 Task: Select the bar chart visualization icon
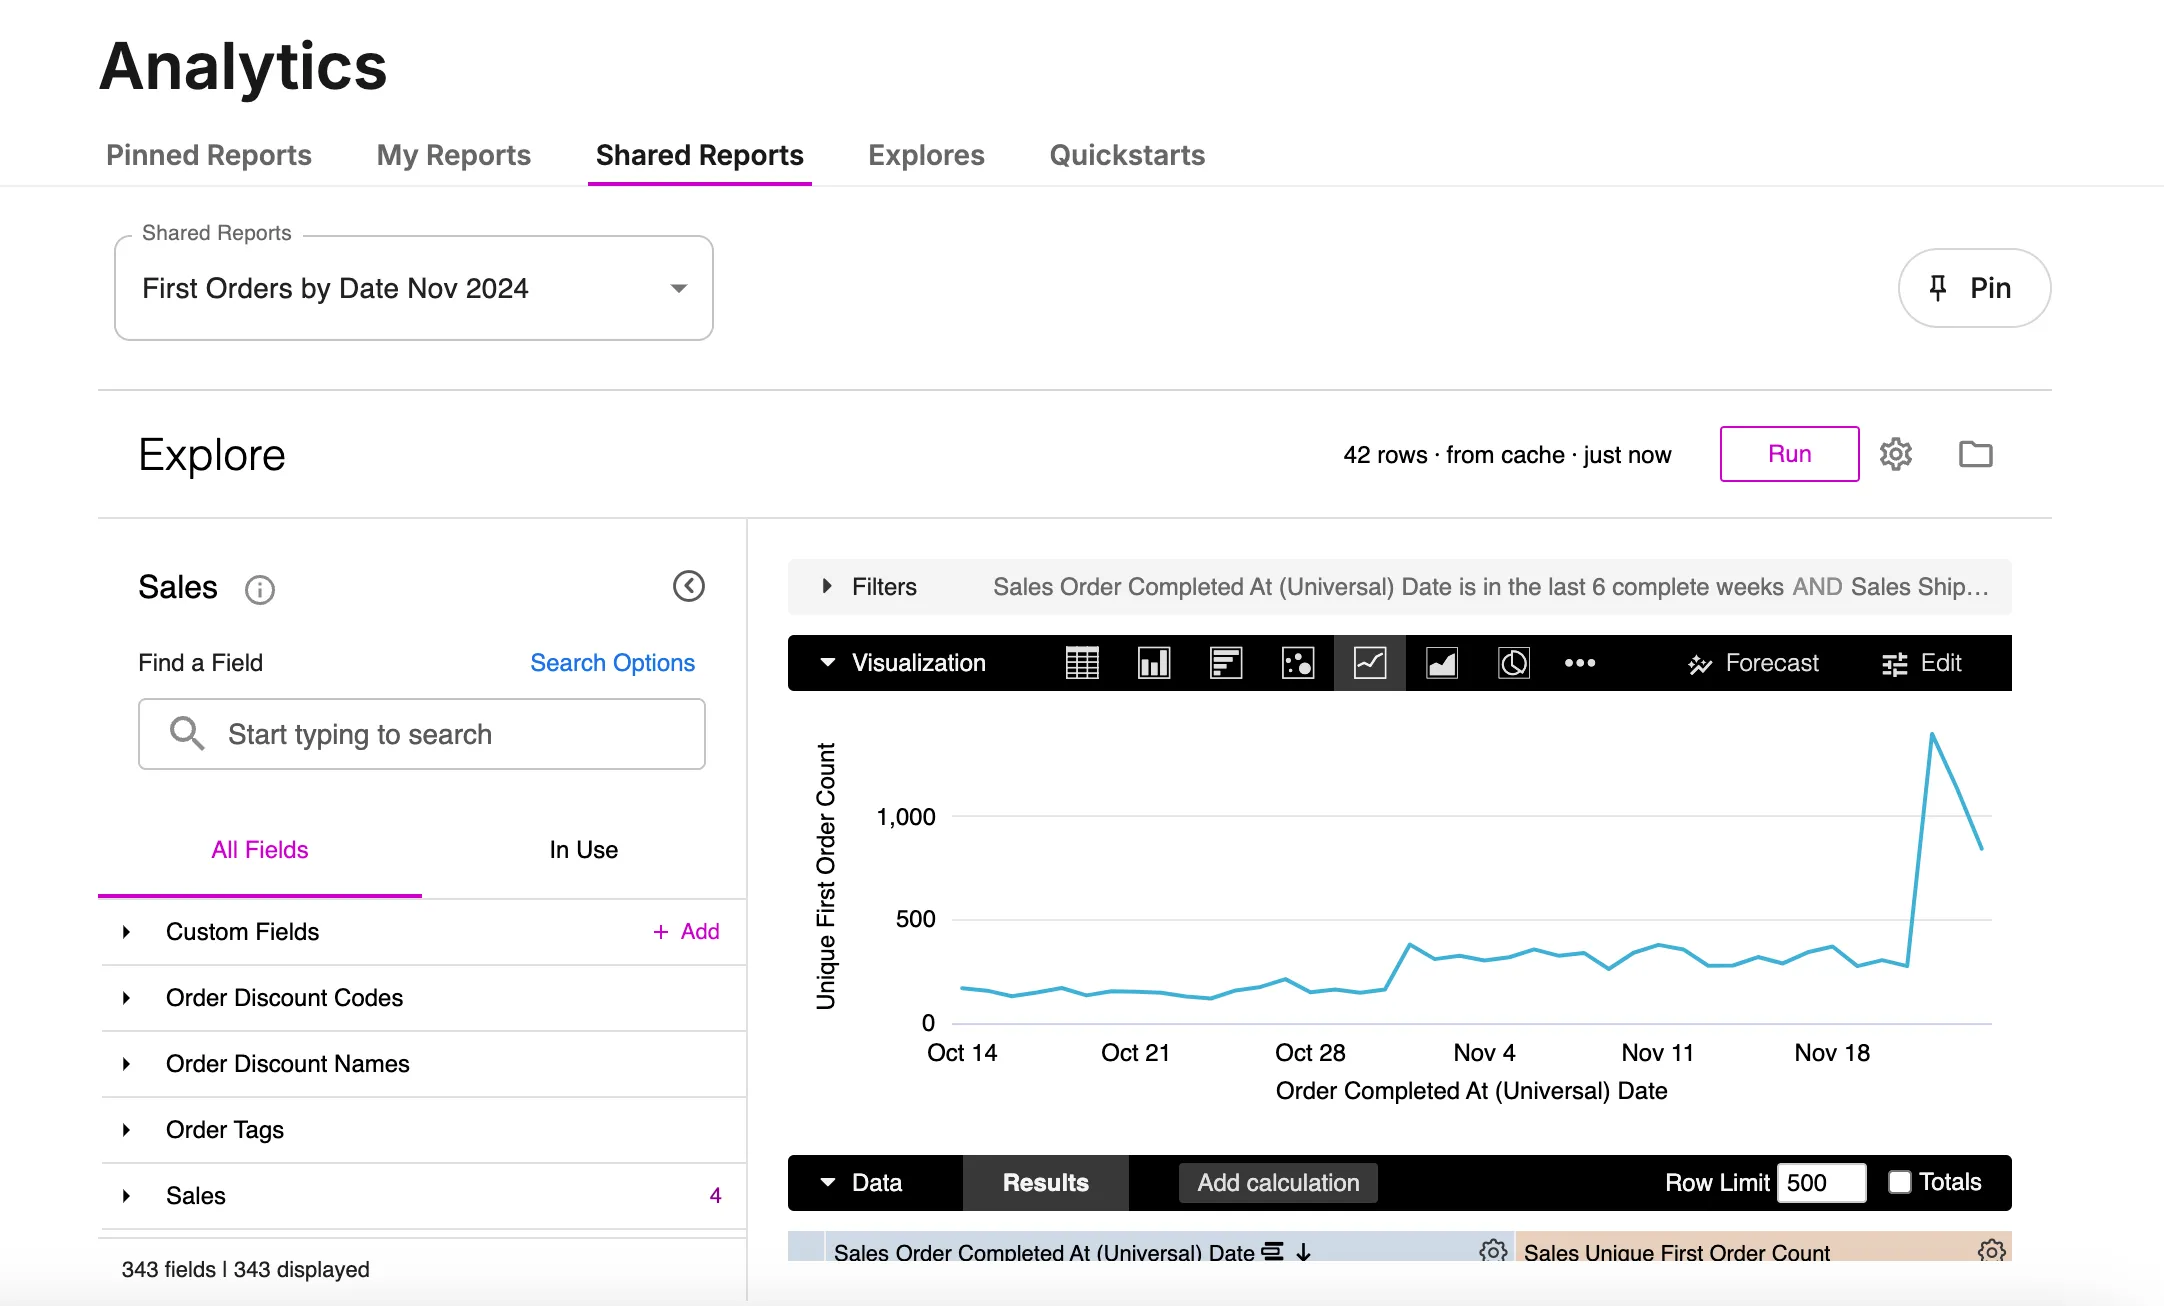tap(1226, 663)
